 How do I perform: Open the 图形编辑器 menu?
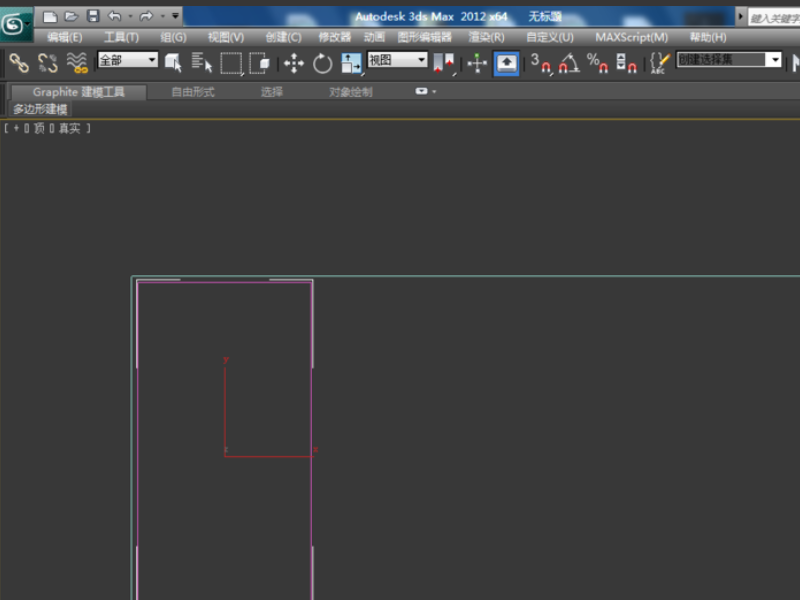point(425,37)
